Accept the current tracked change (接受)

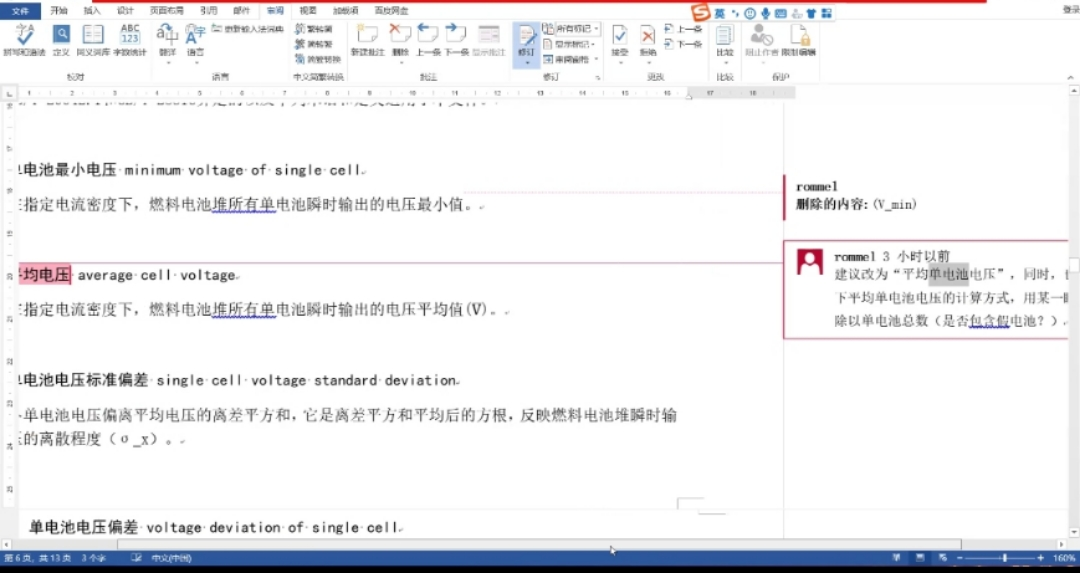point(620,38)
